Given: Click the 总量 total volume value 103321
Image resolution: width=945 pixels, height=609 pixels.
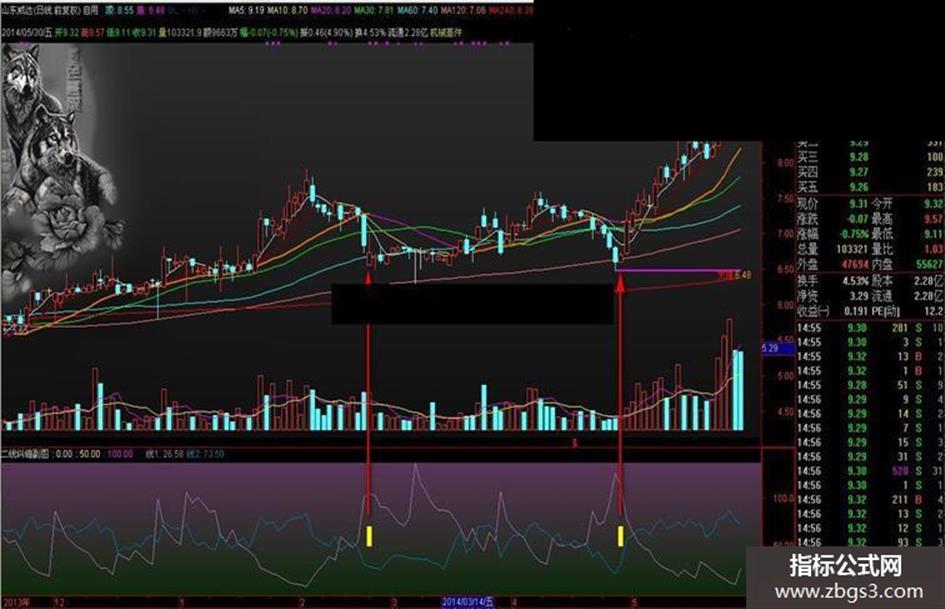Looking at the screenshot, I should pos(852,249).
